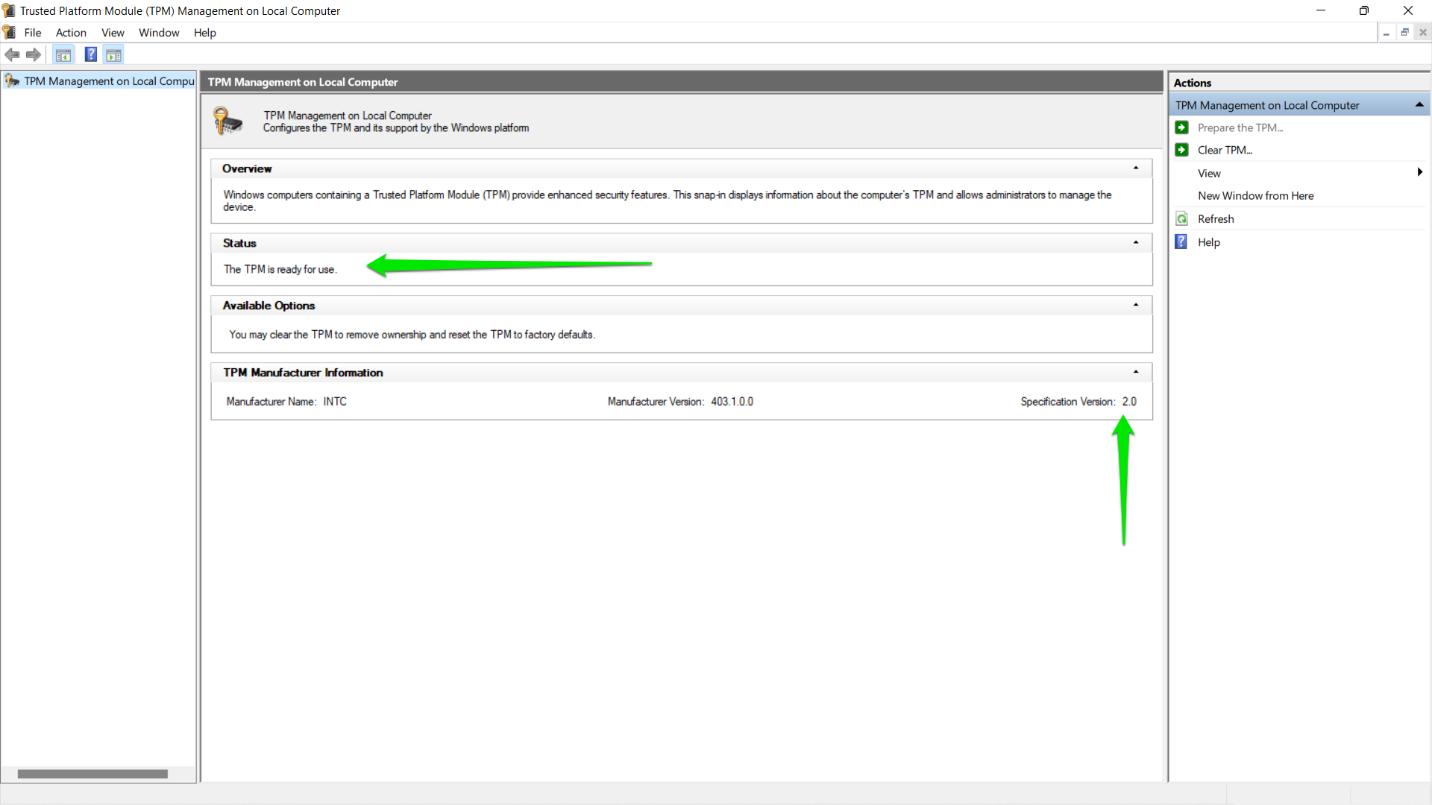
Task: Click the inner MDI close button
Action: pyautogui.click(x=1421, y=32)
